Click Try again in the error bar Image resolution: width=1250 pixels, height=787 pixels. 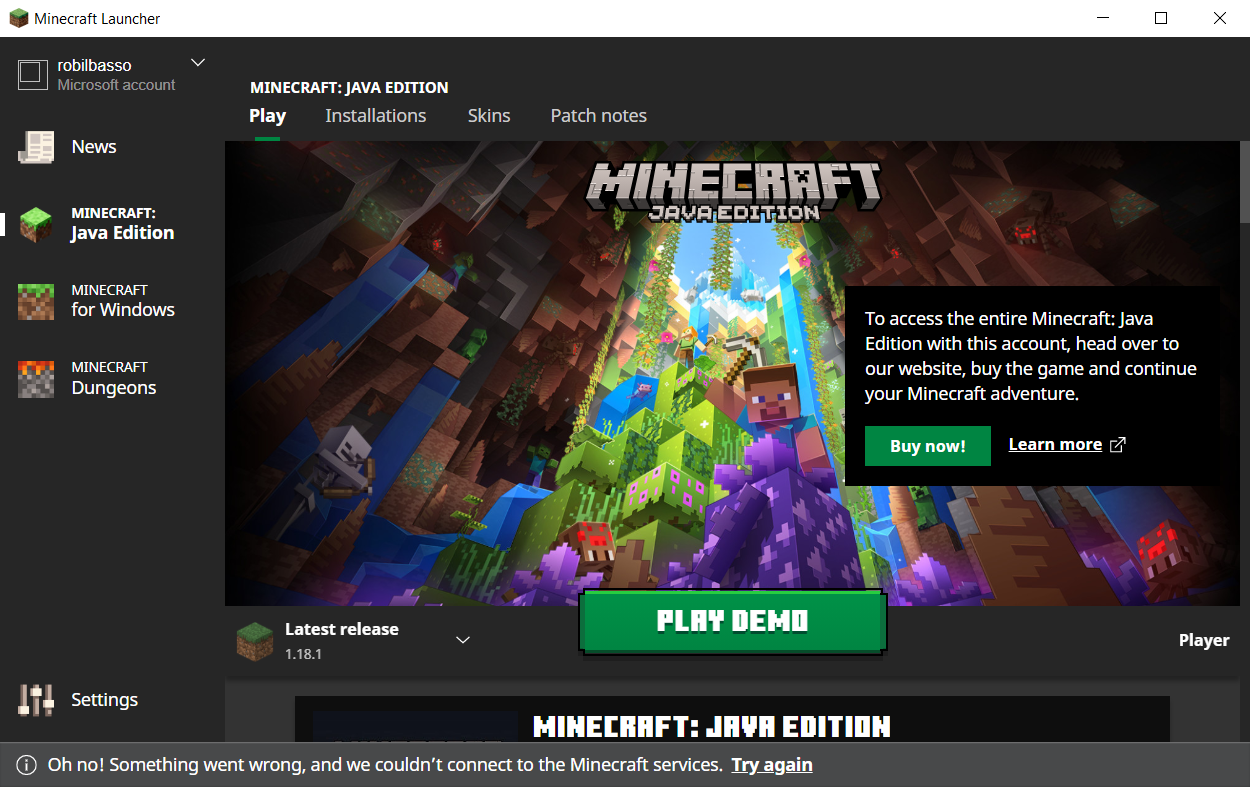(x=772, y=765)
